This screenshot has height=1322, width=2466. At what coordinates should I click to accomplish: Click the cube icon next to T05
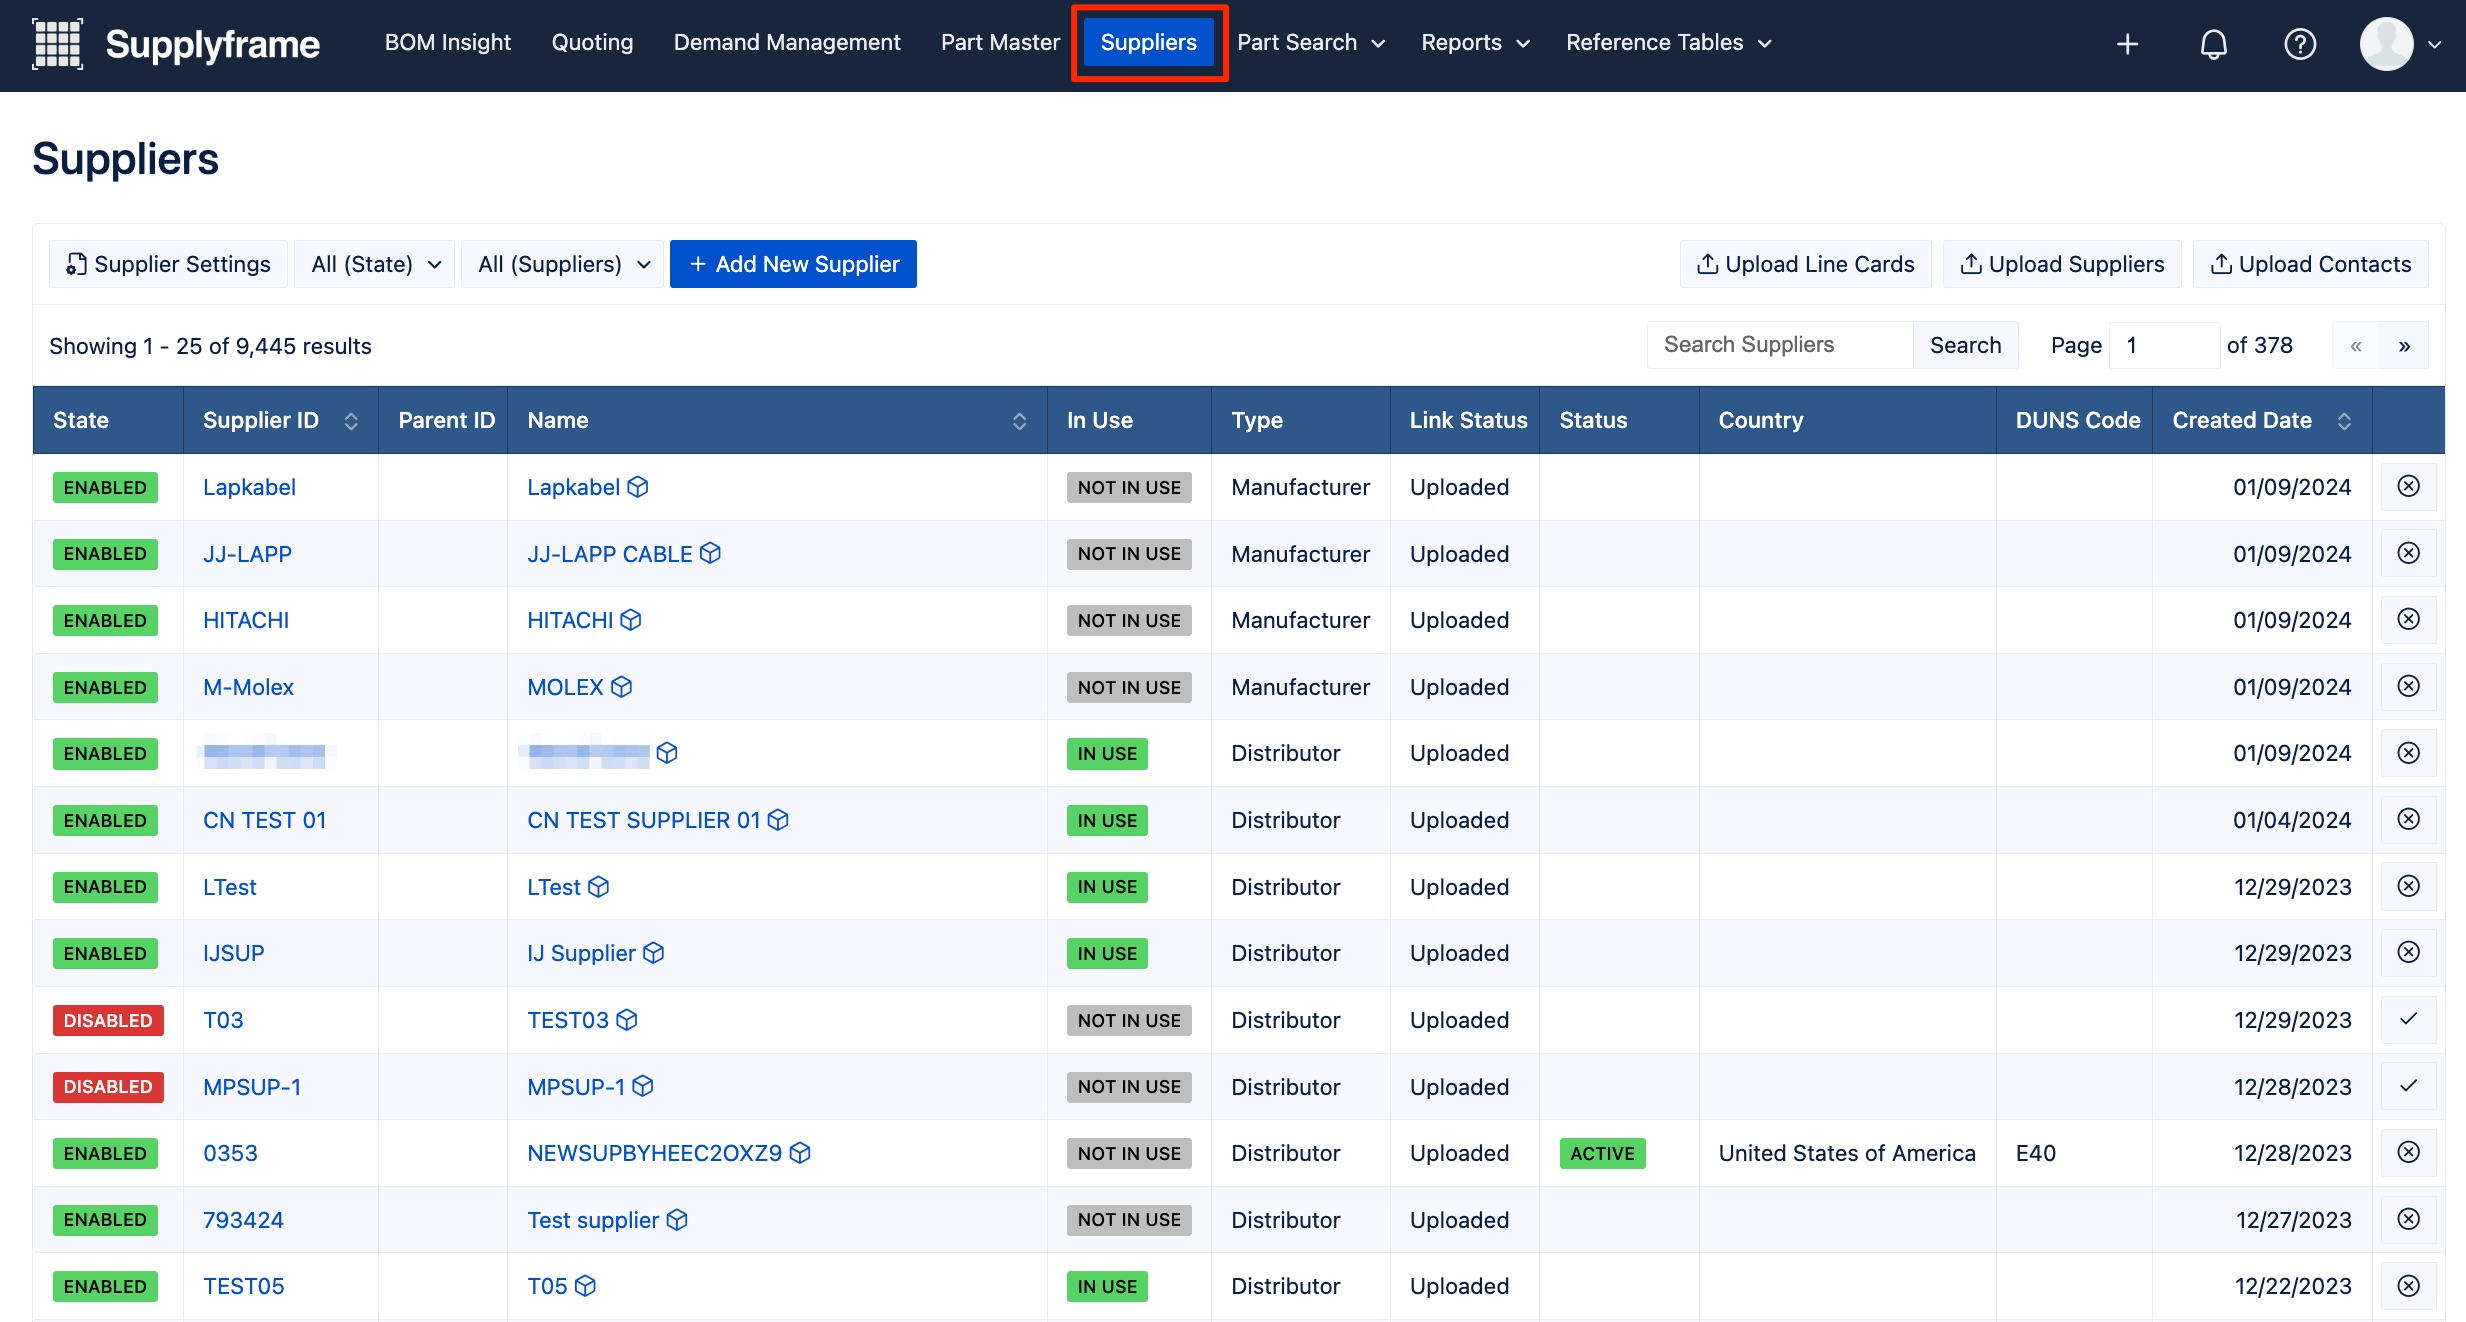click(x=585, y=1286)
